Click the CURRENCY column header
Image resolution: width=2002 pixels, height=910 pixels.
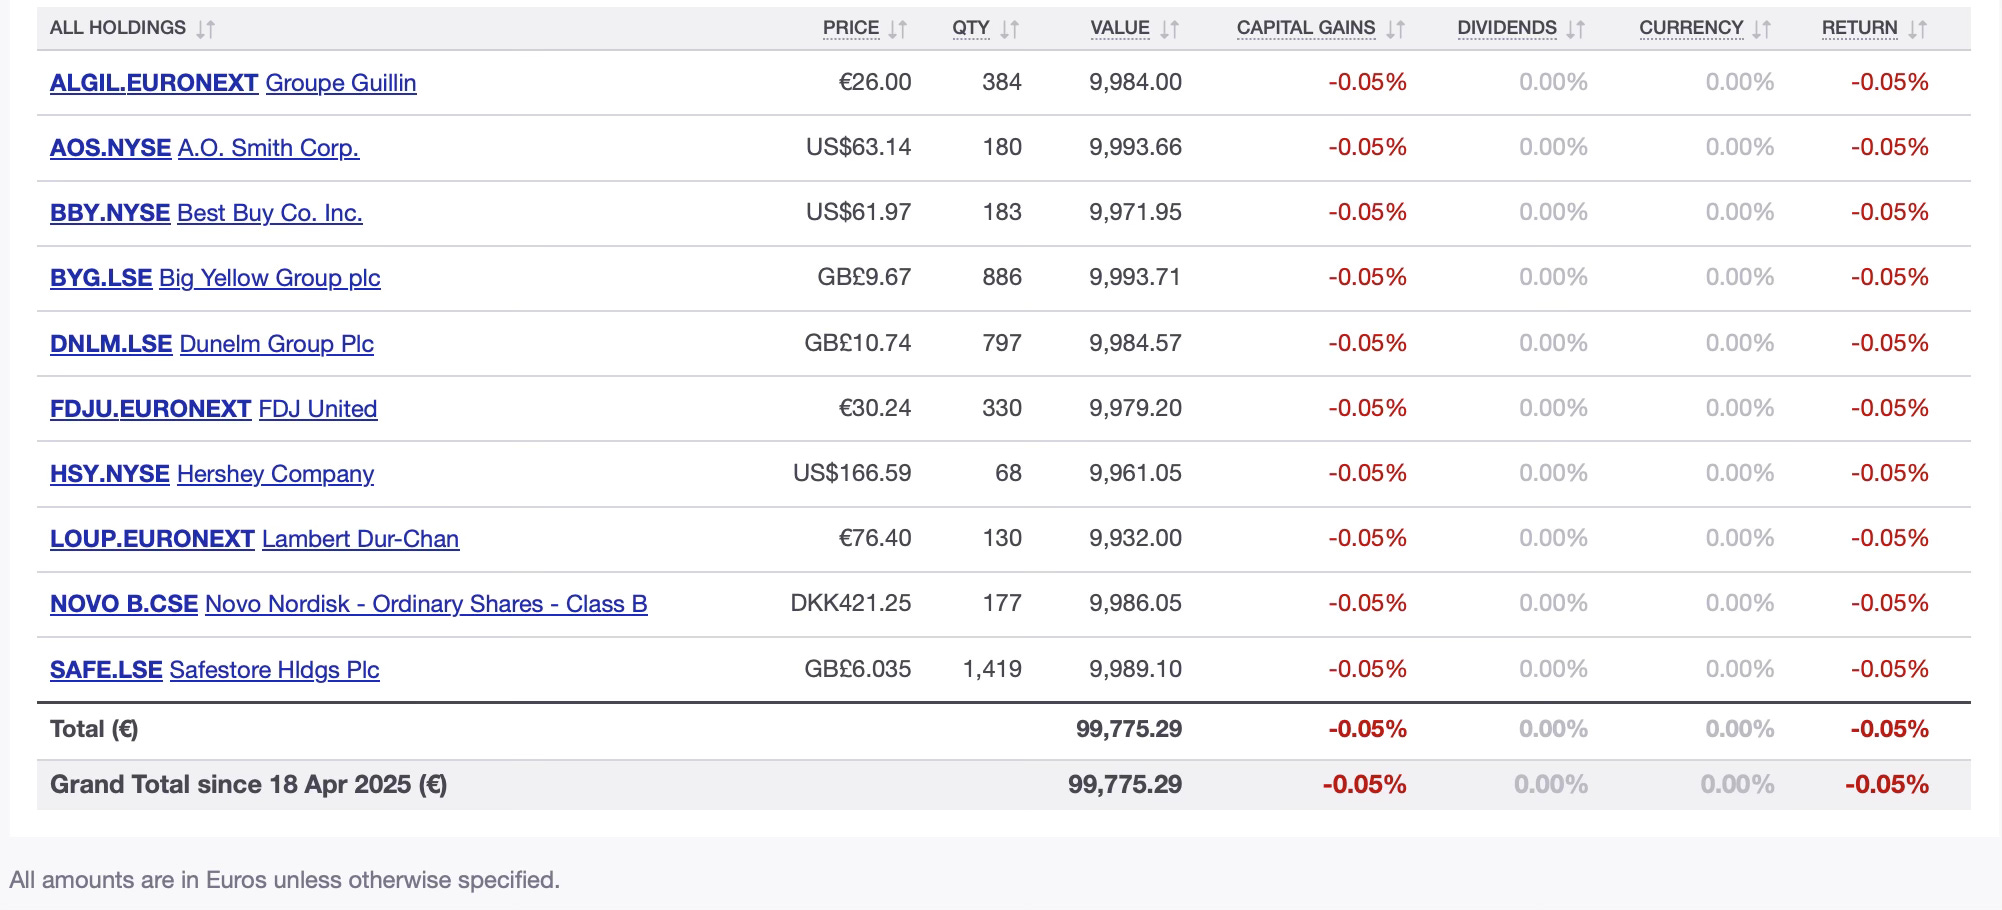[x=1691, y=28]
